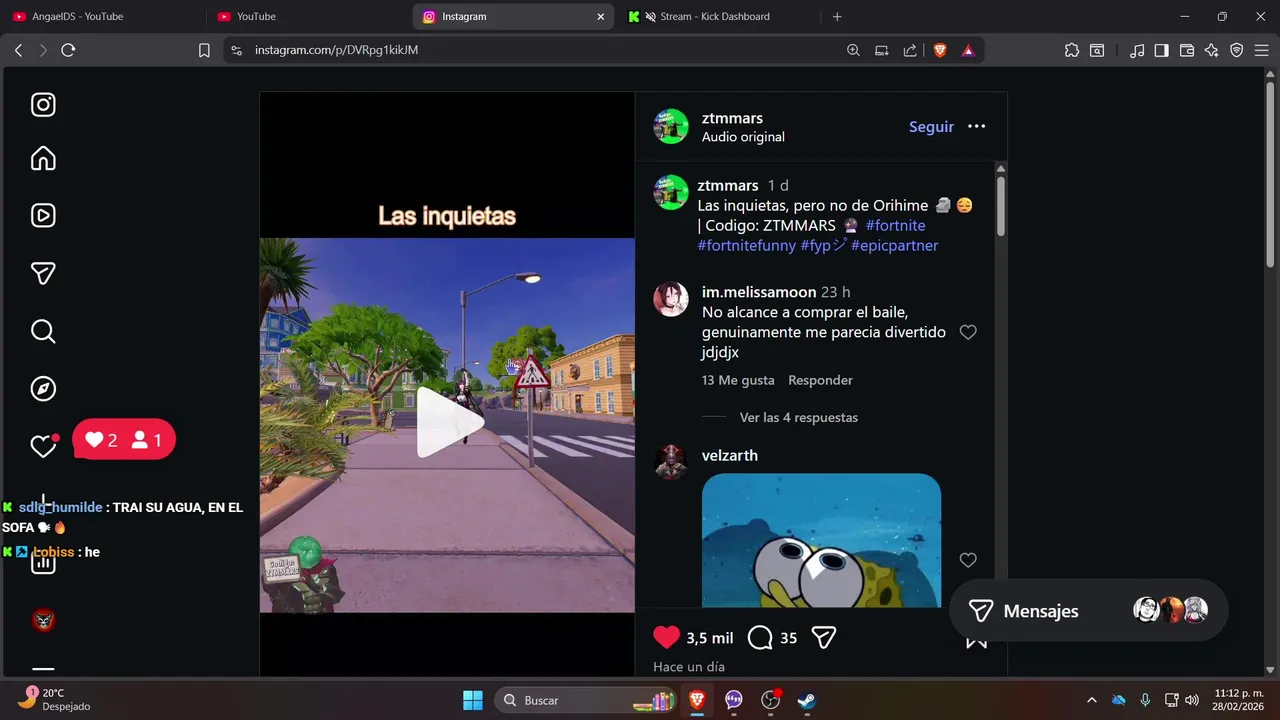Open the zoom magnifier icon in the address bar
The image size is (1280, 720).
[853, 50]
